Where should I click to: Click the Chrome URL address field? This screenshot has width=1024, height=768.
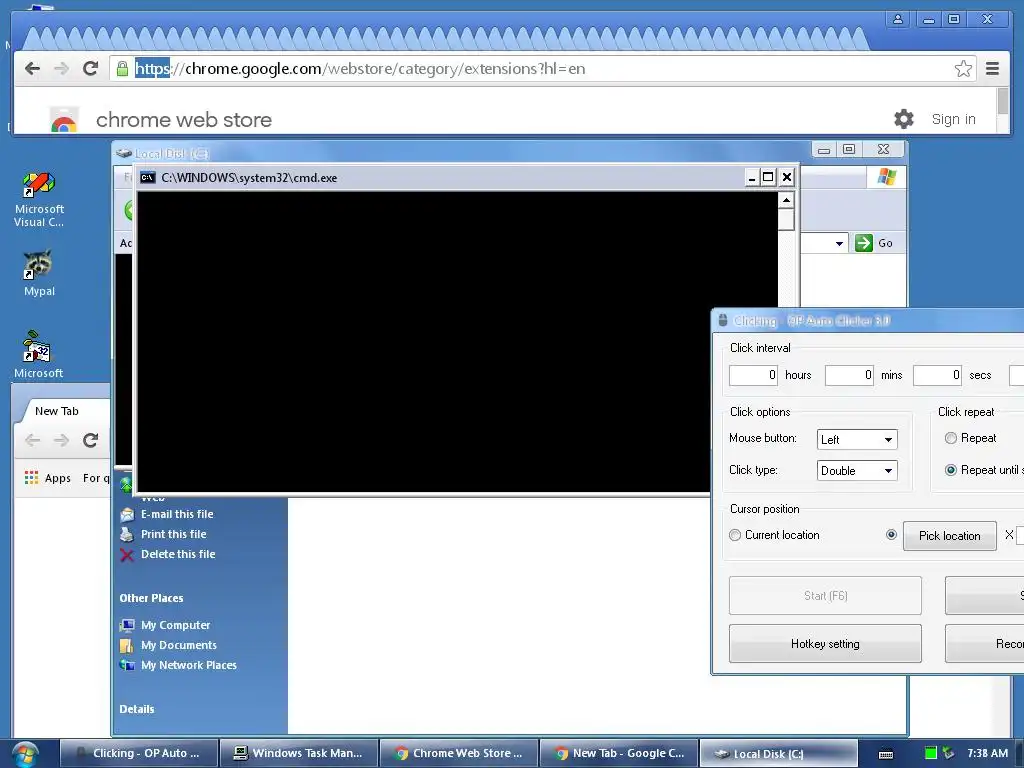(542, 69)
